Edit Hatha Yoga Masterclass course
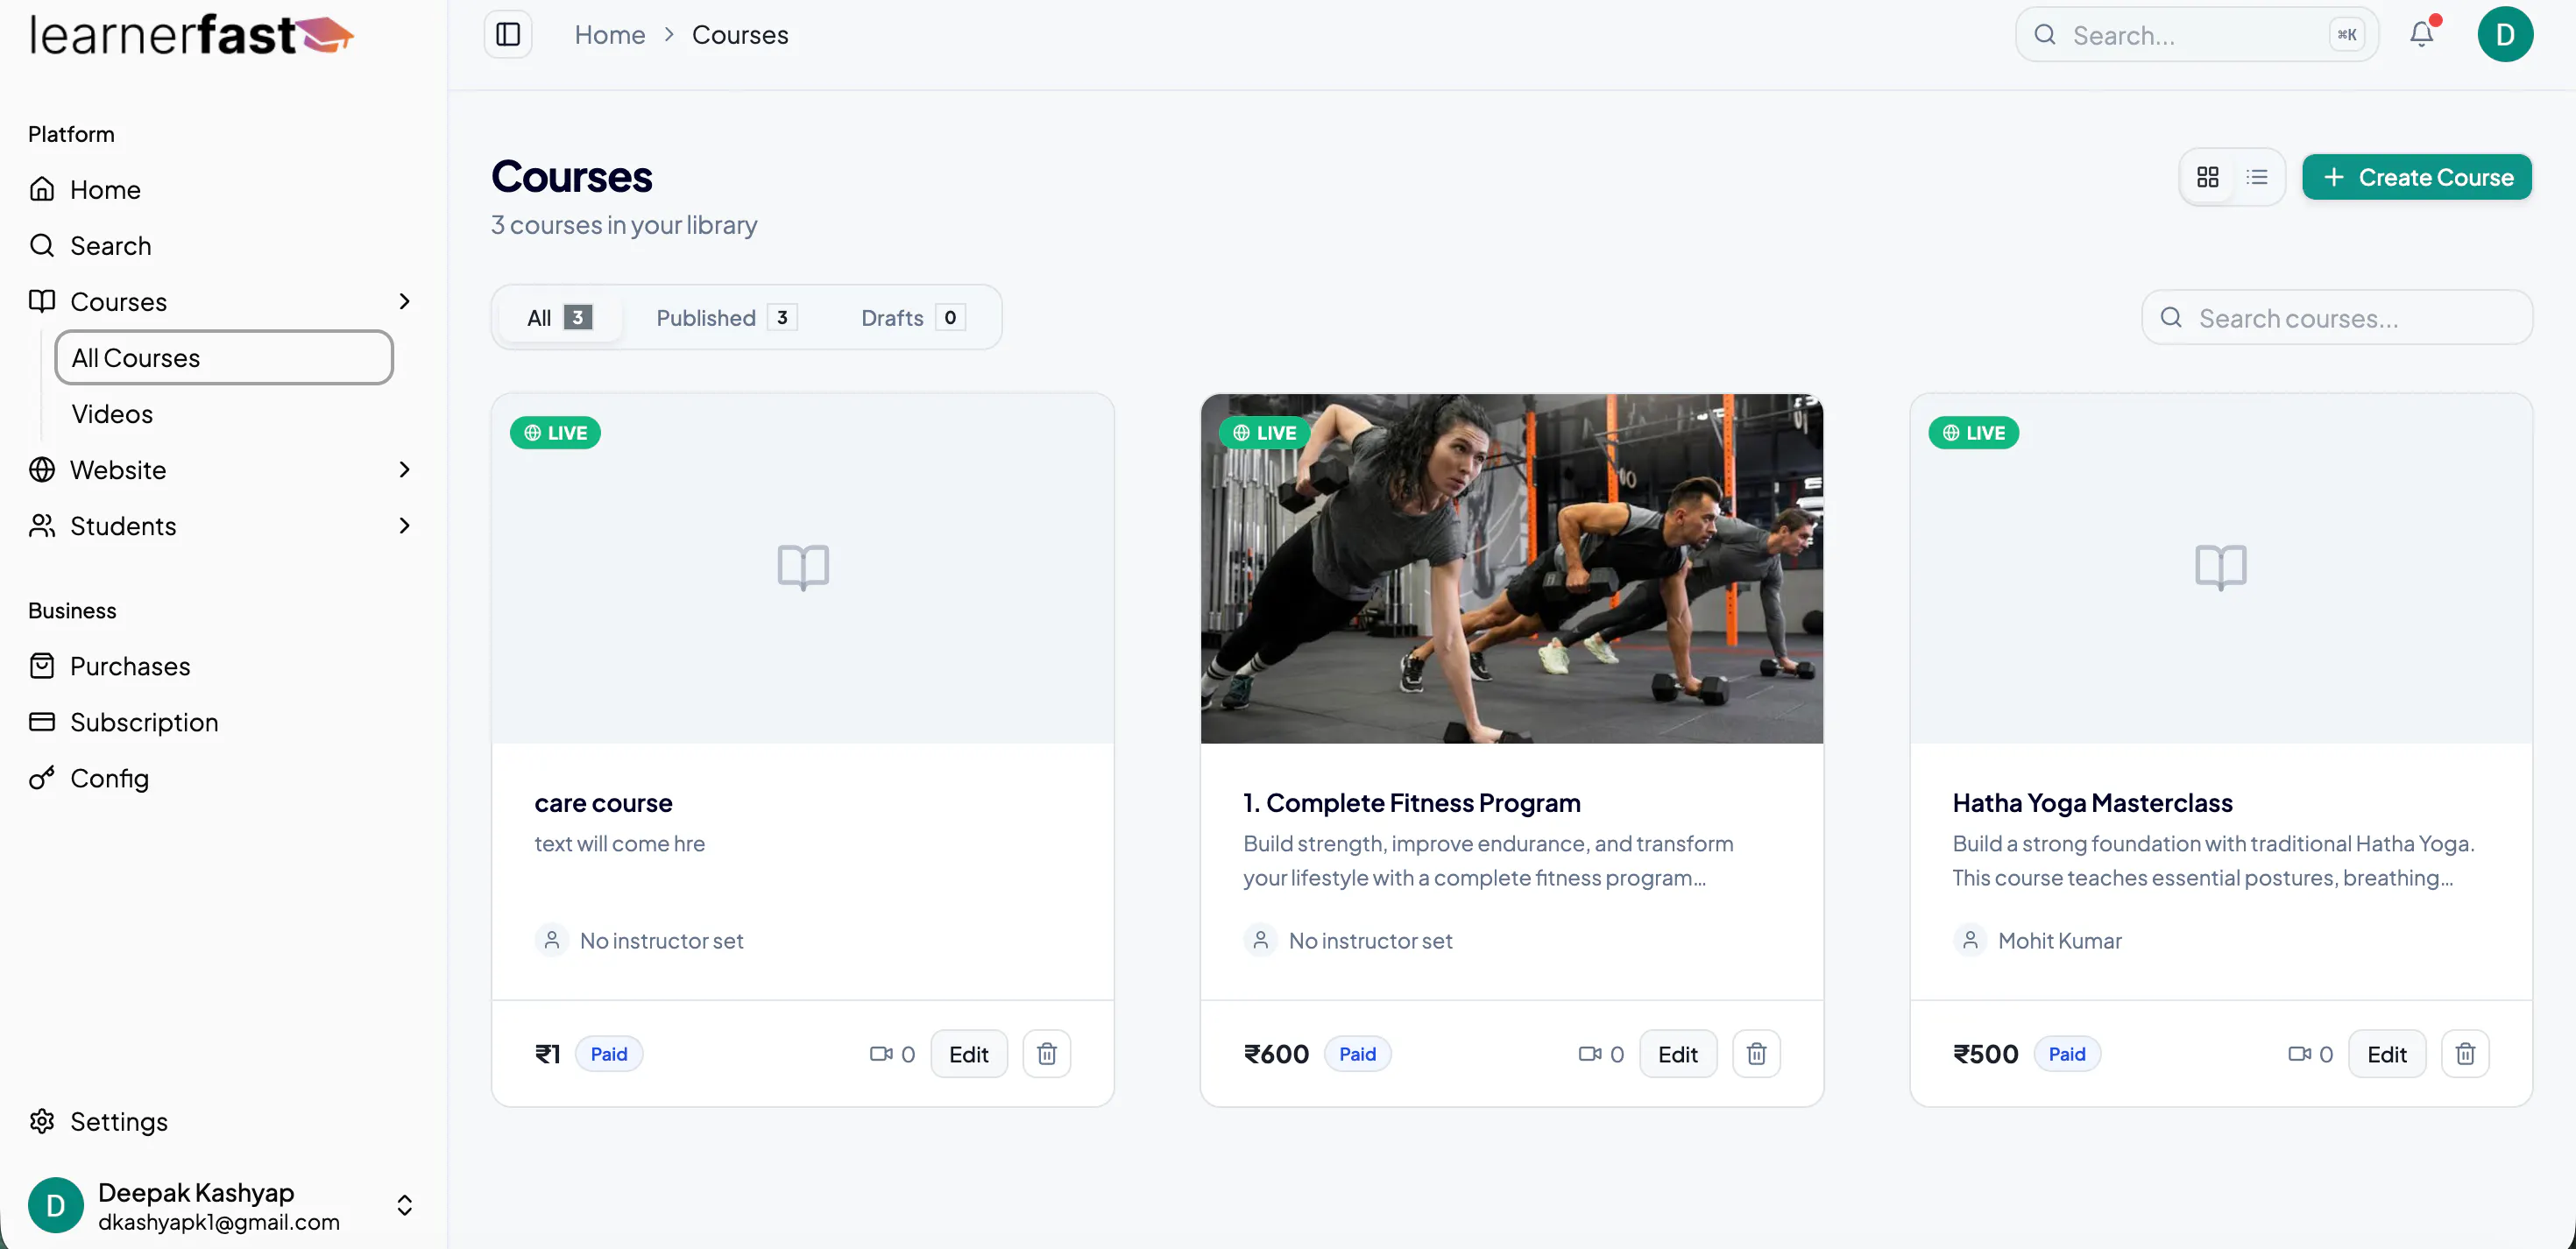The image size is (2576, 1249). 2387,1053
